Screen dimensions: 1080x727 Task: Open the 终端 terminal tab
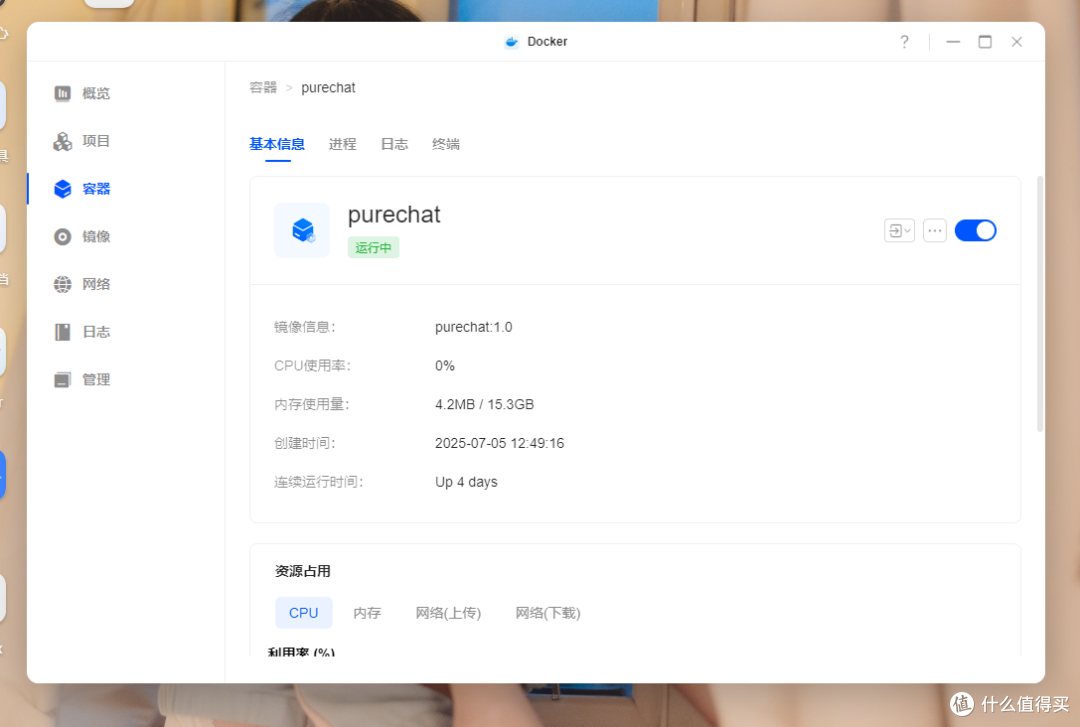click(446, 144)
